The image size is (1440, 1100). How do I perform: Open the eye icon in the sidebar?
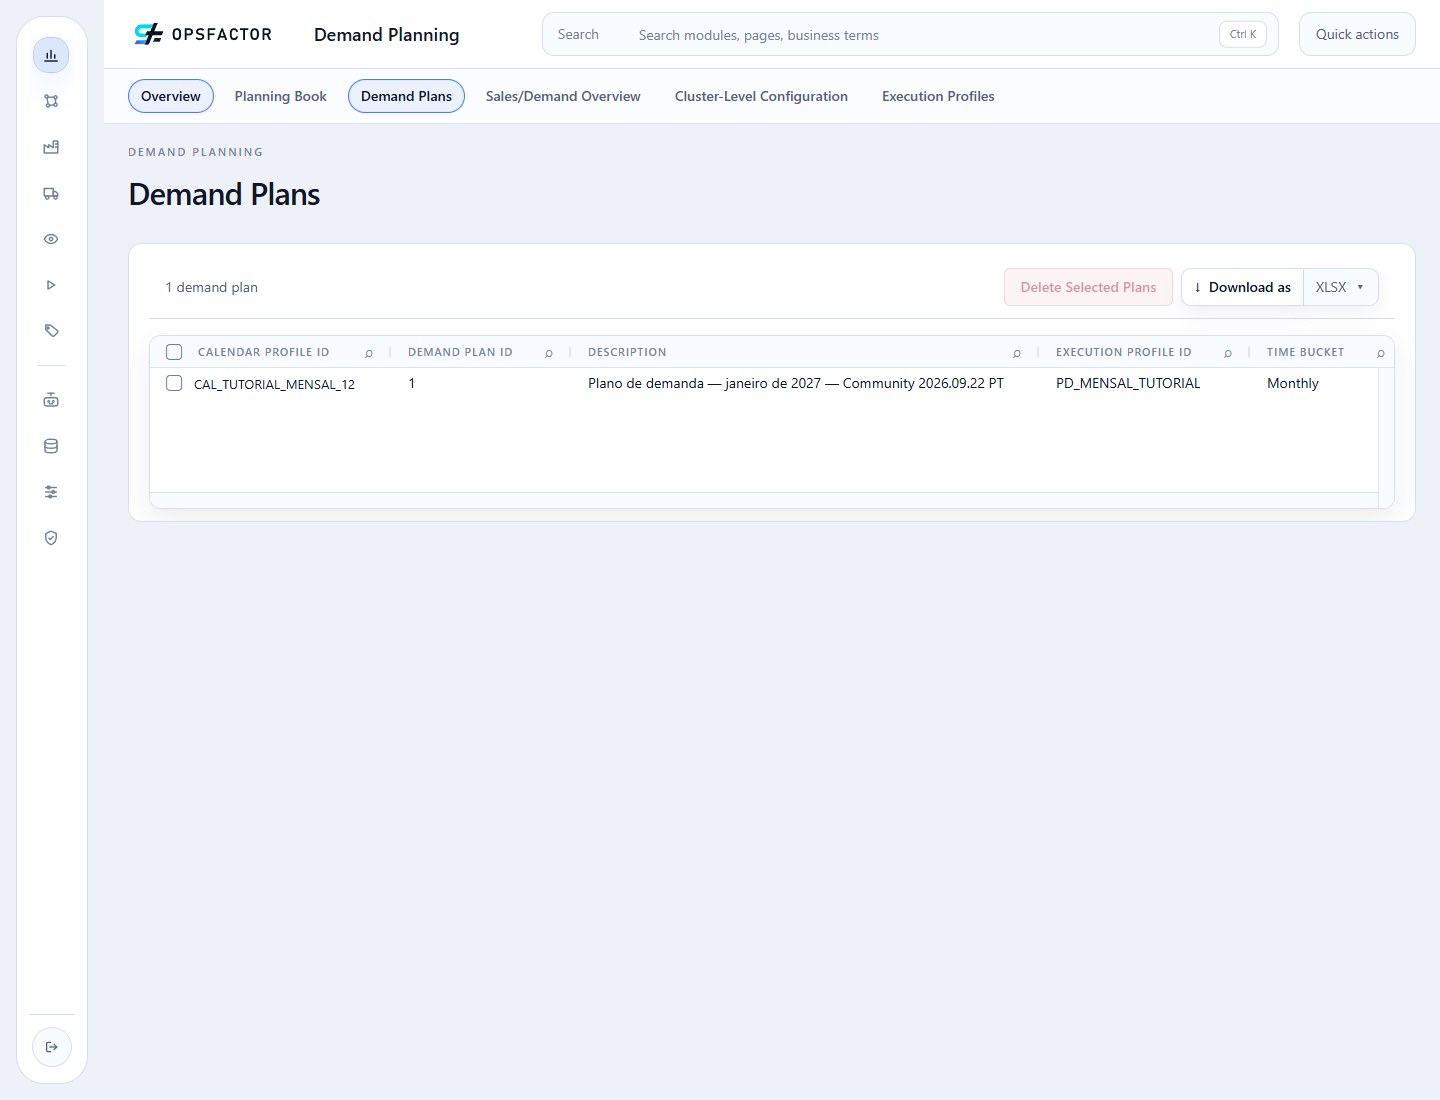[51, 239]
